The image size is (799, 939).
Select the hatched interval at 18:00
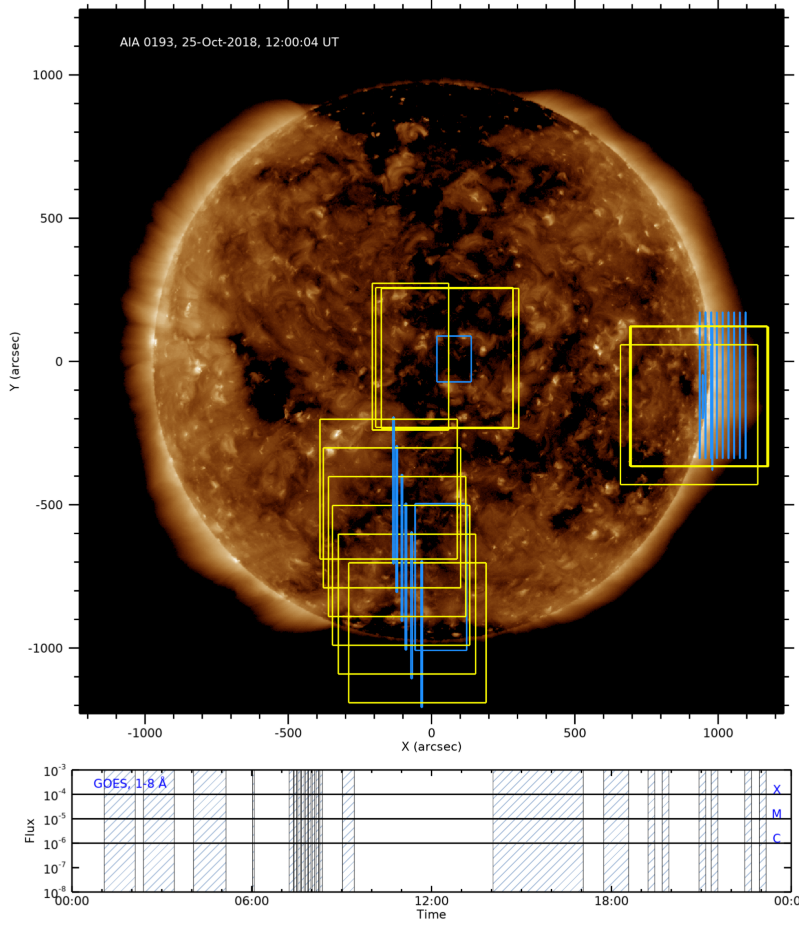pyautogui.click(x=615, y=830)
